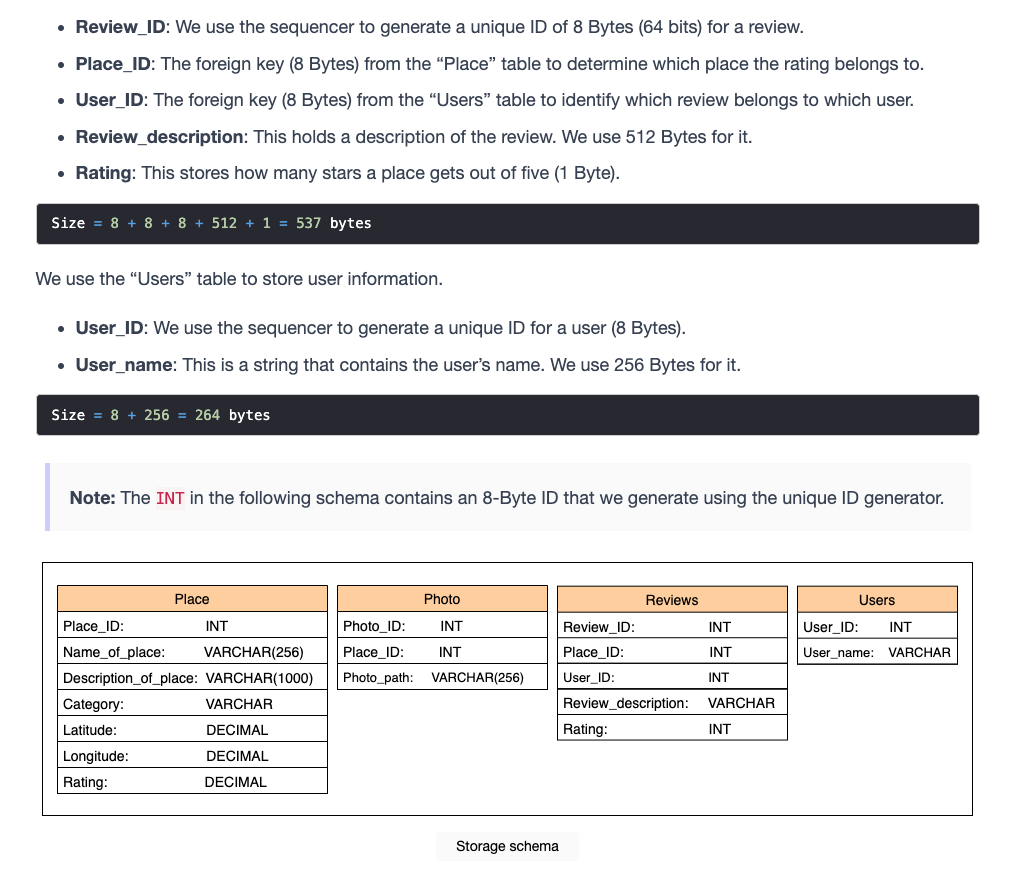Click the bold User_name bullet term
This screenshot has width=1030, height=874.
click(124, 364)
